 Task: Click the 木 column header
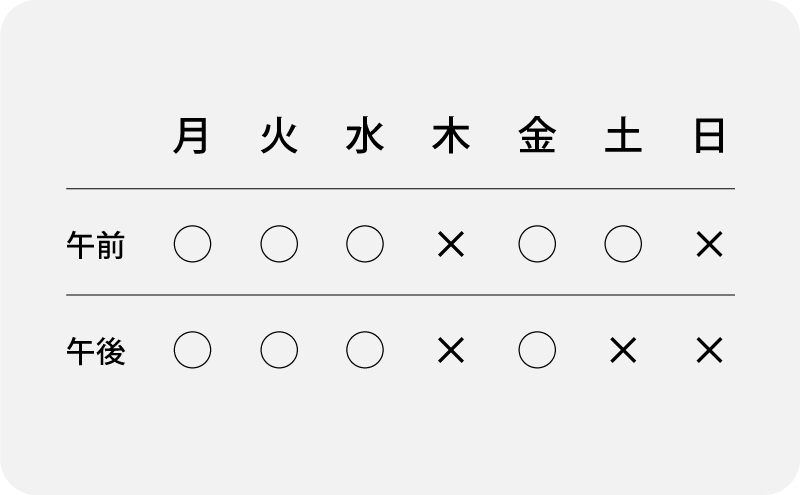point(451,138)
